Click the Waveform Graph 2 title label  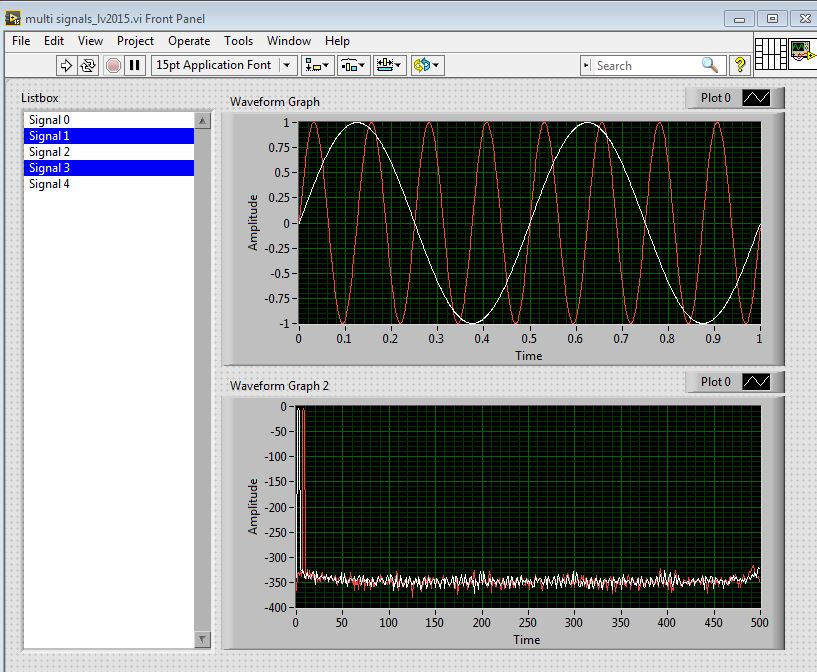[279, 386]
